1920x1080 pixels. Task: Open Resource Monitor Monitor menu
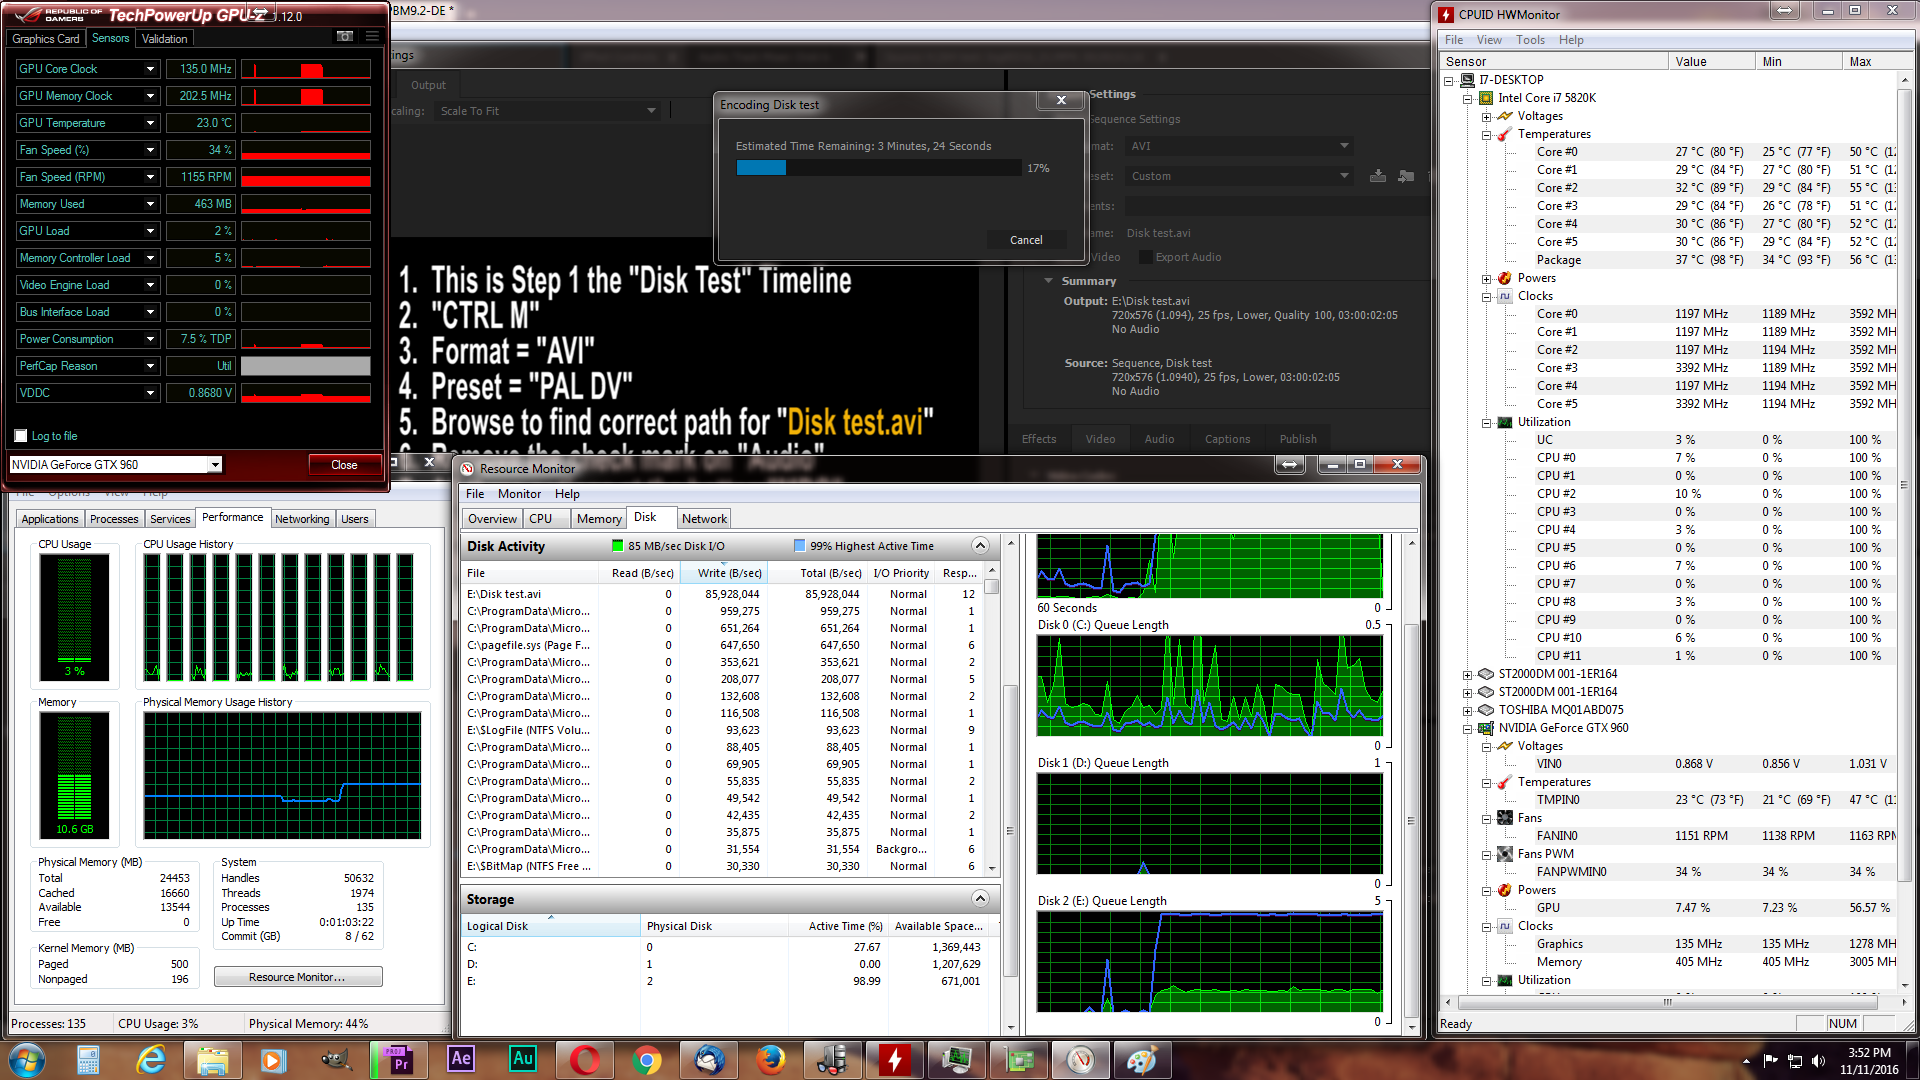coord(519,494)
